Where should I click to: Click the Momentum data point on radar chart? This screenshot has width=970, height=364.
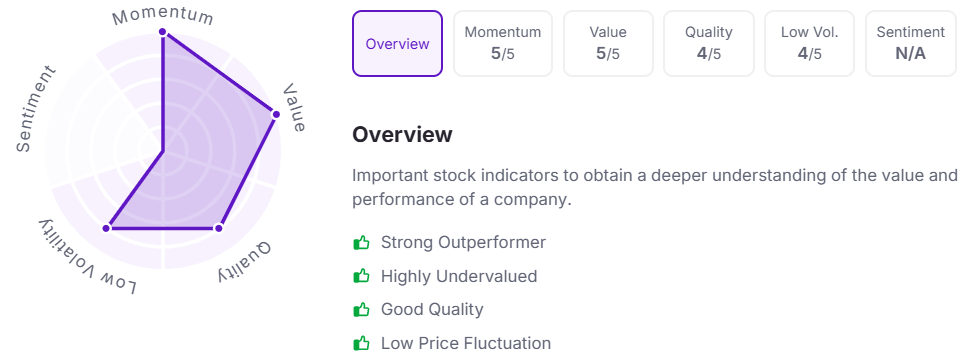point(163,32)
